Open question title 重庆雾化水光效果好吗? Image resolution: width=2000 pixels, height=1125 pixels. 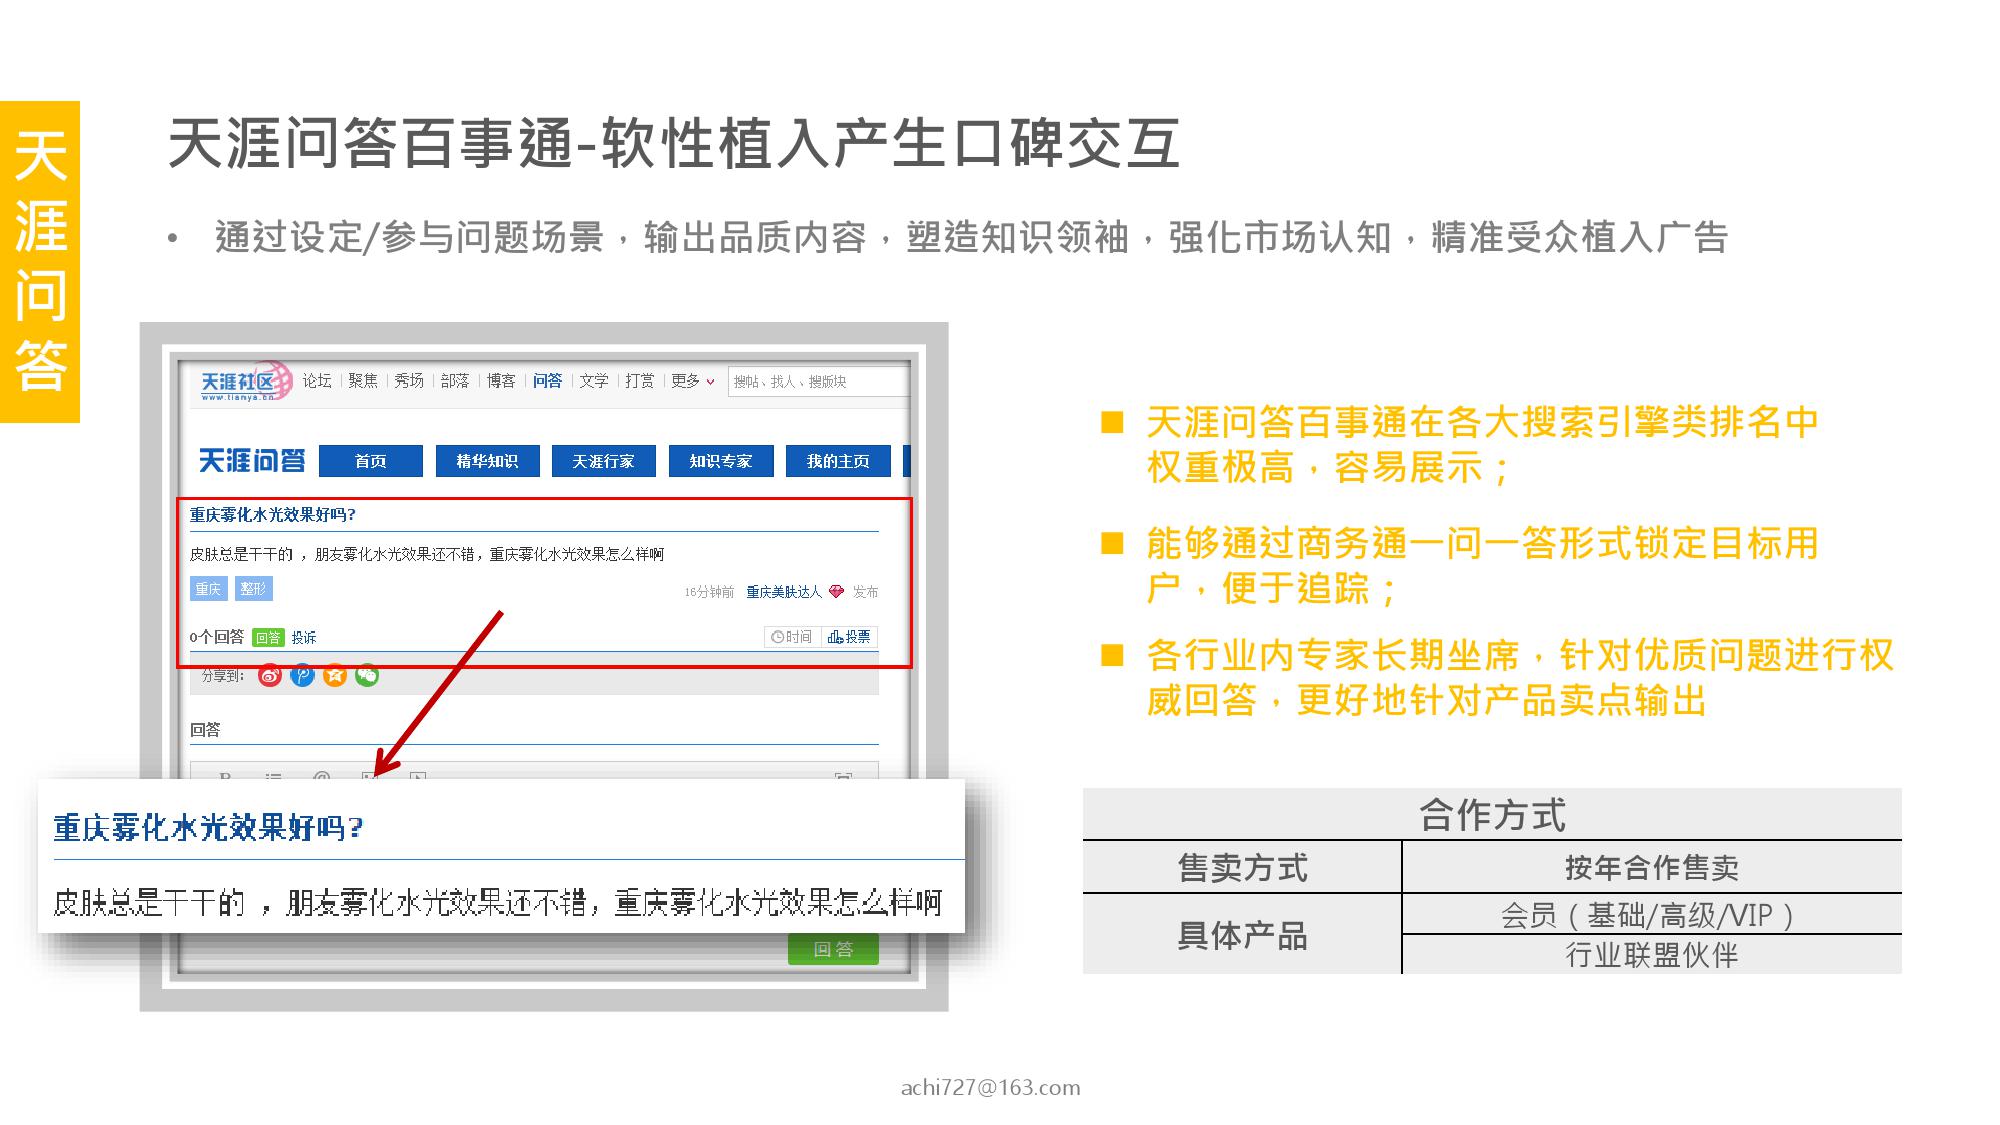(273, 515)
